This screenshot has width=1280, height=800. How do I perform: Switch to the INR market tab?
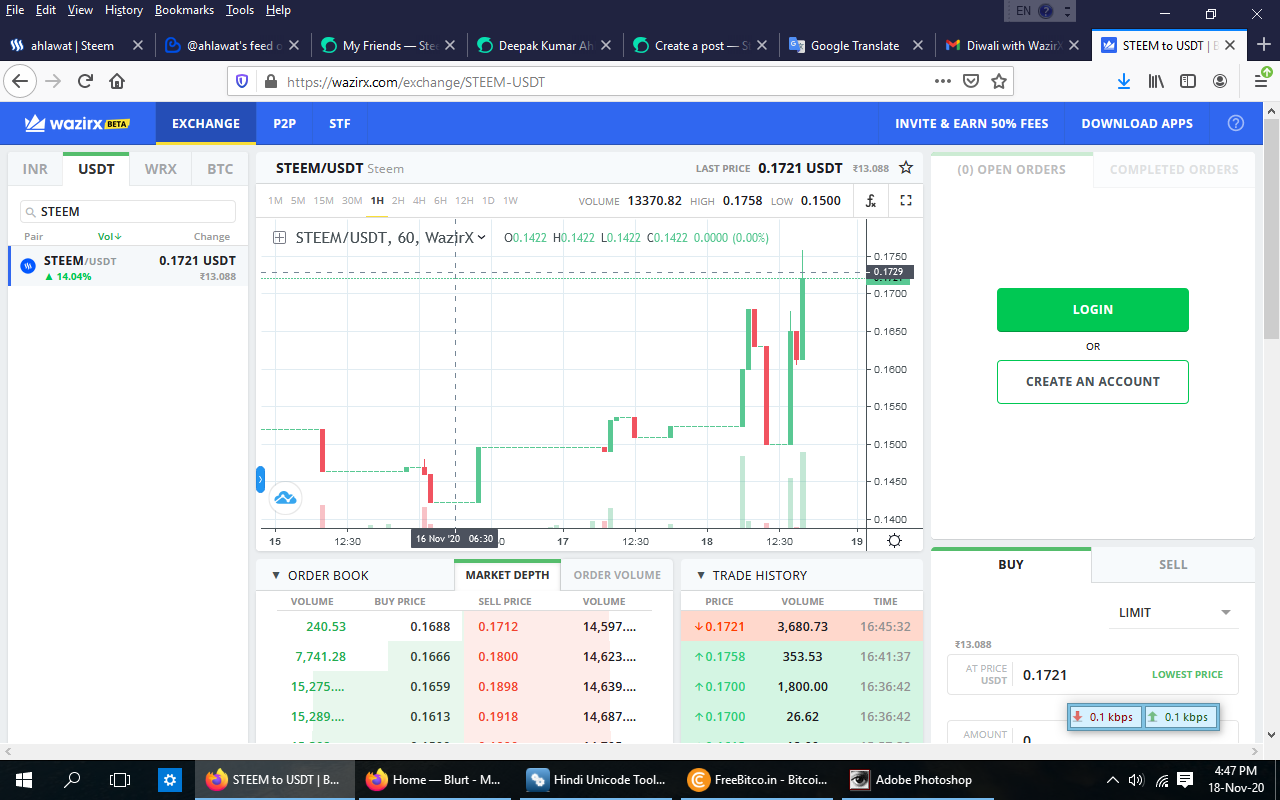(x=35, y=169)
